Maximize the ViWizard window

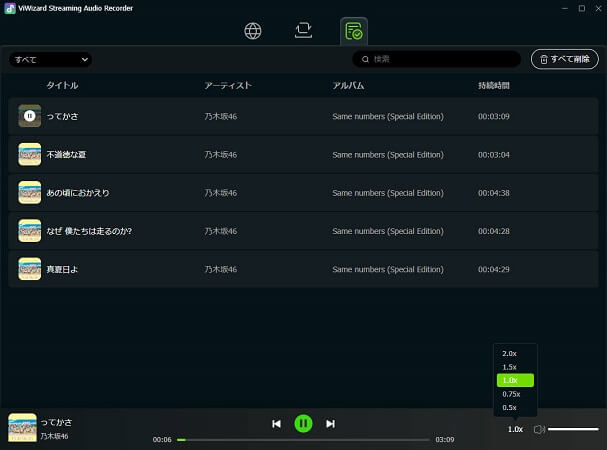581,8
